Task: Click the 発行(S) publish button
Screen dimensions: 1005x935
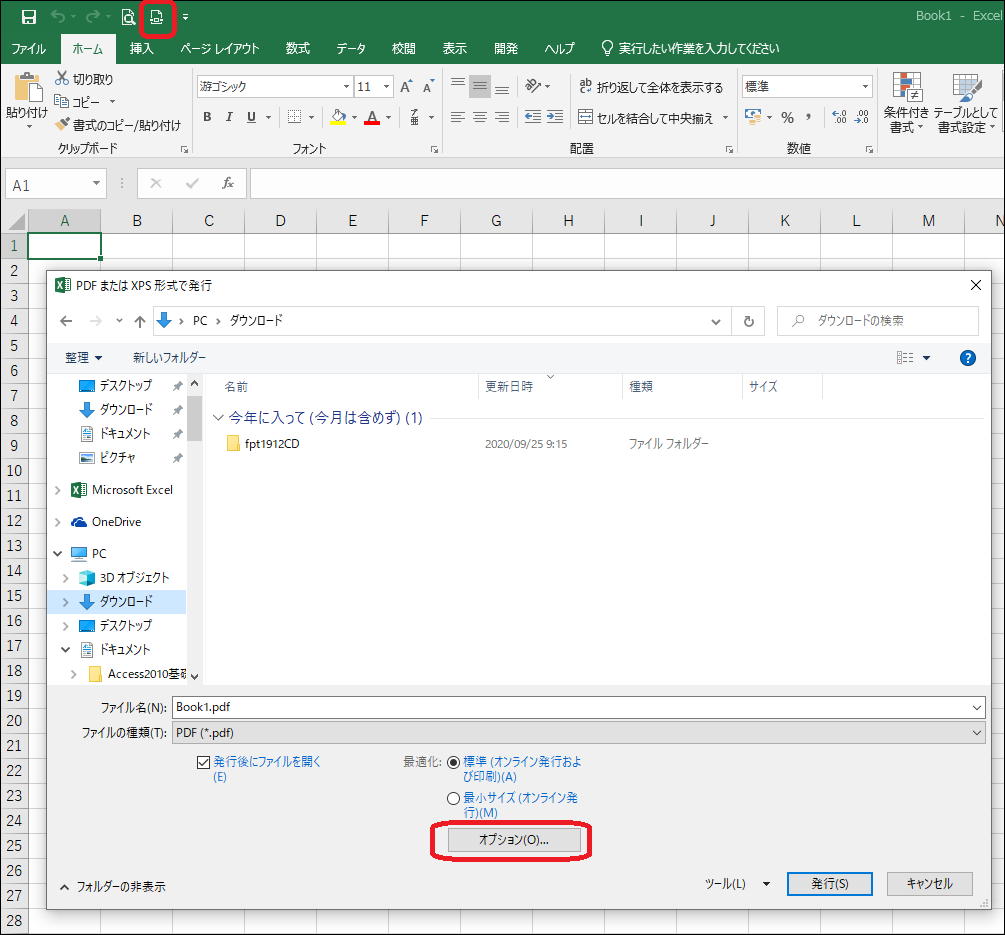Action: [x=829, y=884]
